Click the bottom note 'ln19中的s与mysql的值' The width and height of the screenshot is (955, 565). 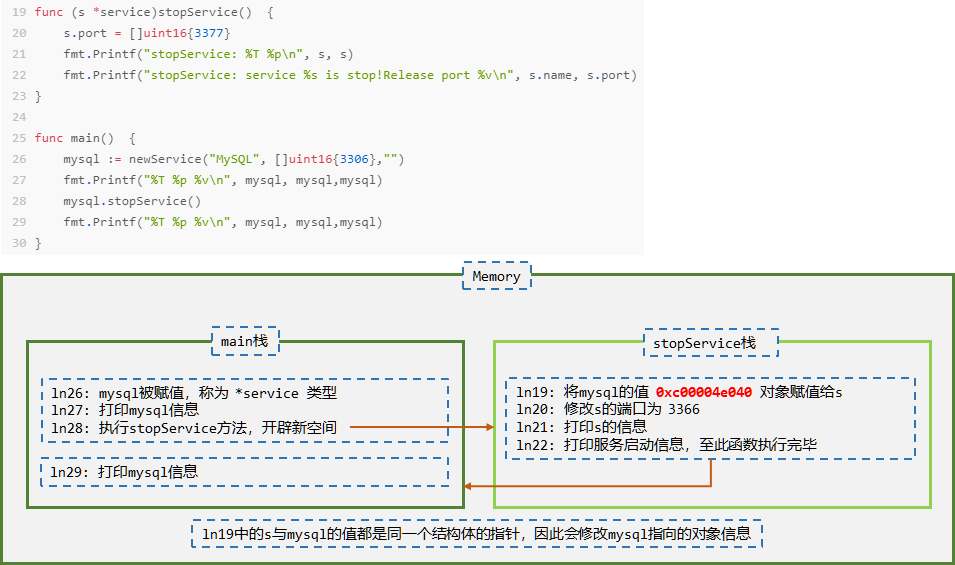[x=477, y=534]
